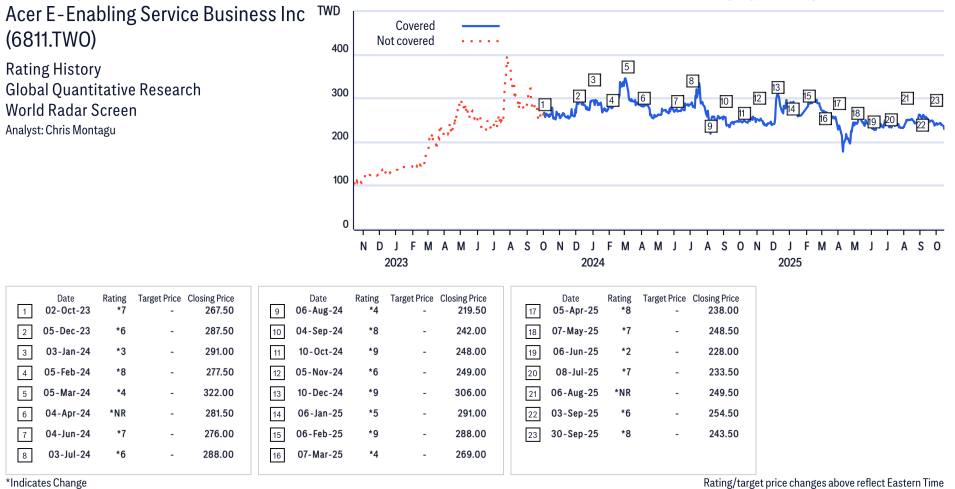The image size is (955, 489).
Task: Click number box 17 in rating table
Action: pyautogui.click(x=530, y=311)
